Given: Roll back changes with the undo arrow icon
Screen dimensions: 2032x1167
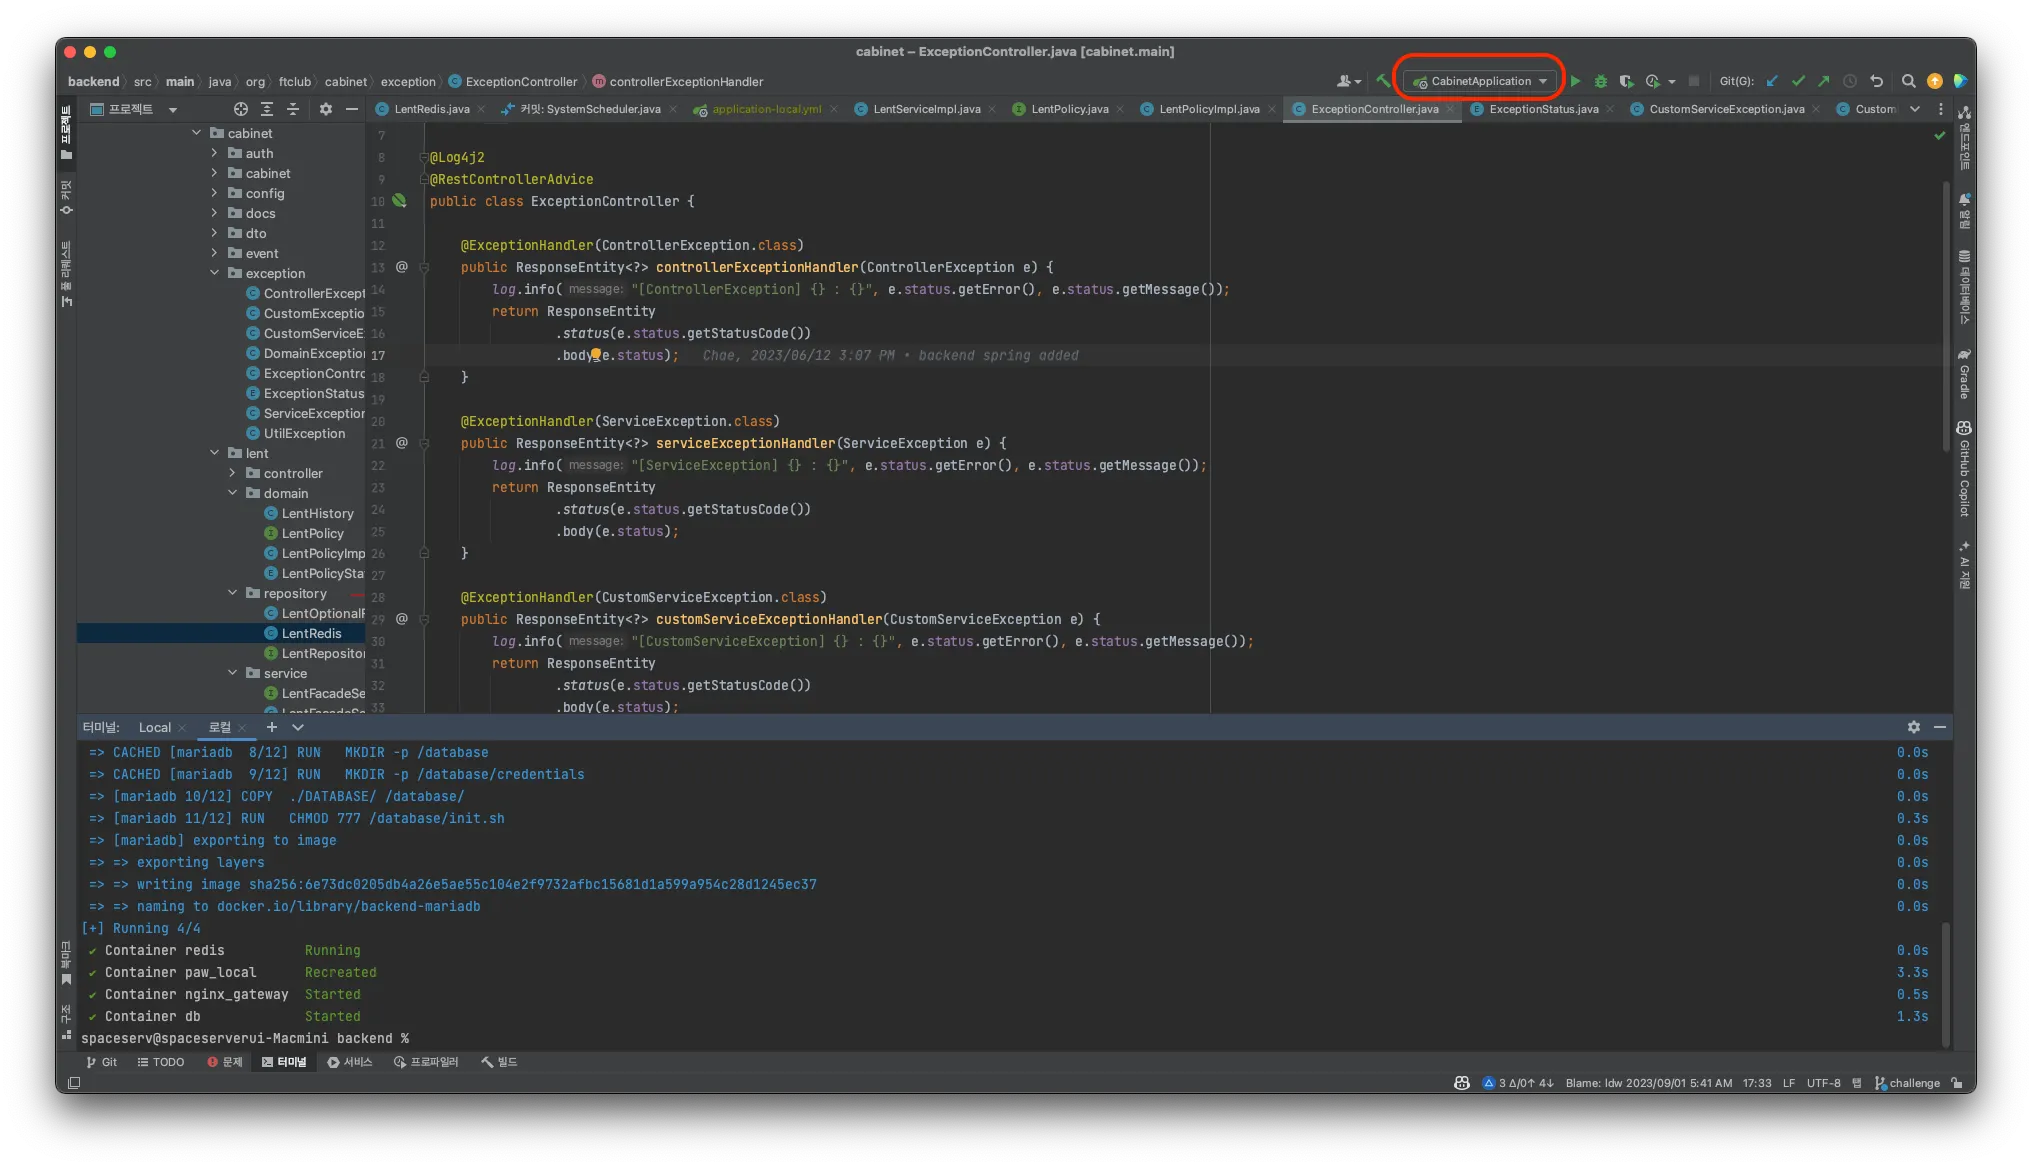Looking at the screenshot, I should [x=1876, y=81].
